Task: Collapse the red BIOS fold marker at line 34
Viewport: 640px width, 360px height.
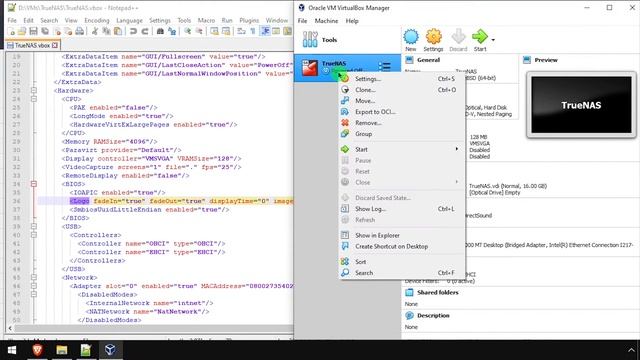Action: click(34, 184)
